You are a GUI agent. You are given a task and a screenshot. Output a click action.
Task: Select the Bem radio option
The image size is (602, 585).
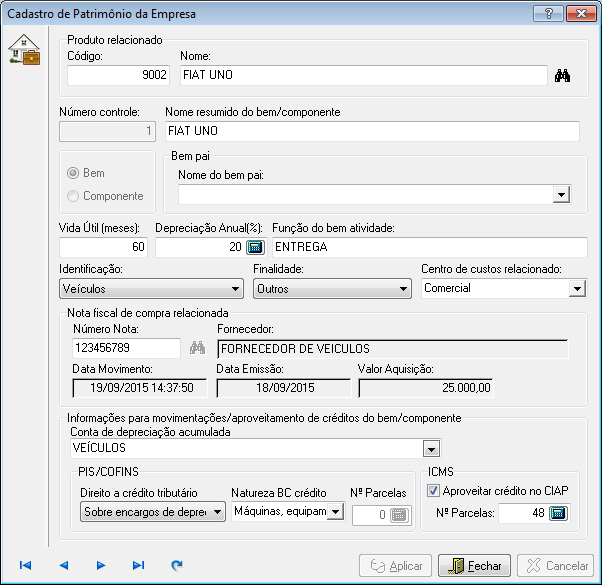pos(73,173)
